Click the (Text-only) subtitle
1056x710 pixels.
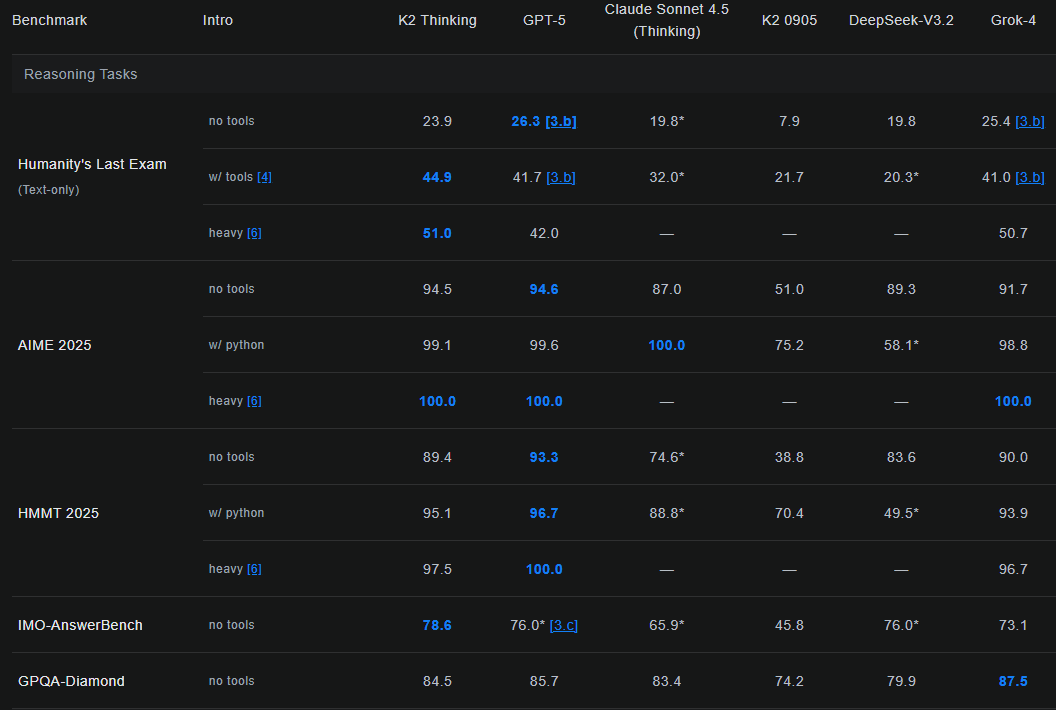pyautogui.click(x=48, y=190)
